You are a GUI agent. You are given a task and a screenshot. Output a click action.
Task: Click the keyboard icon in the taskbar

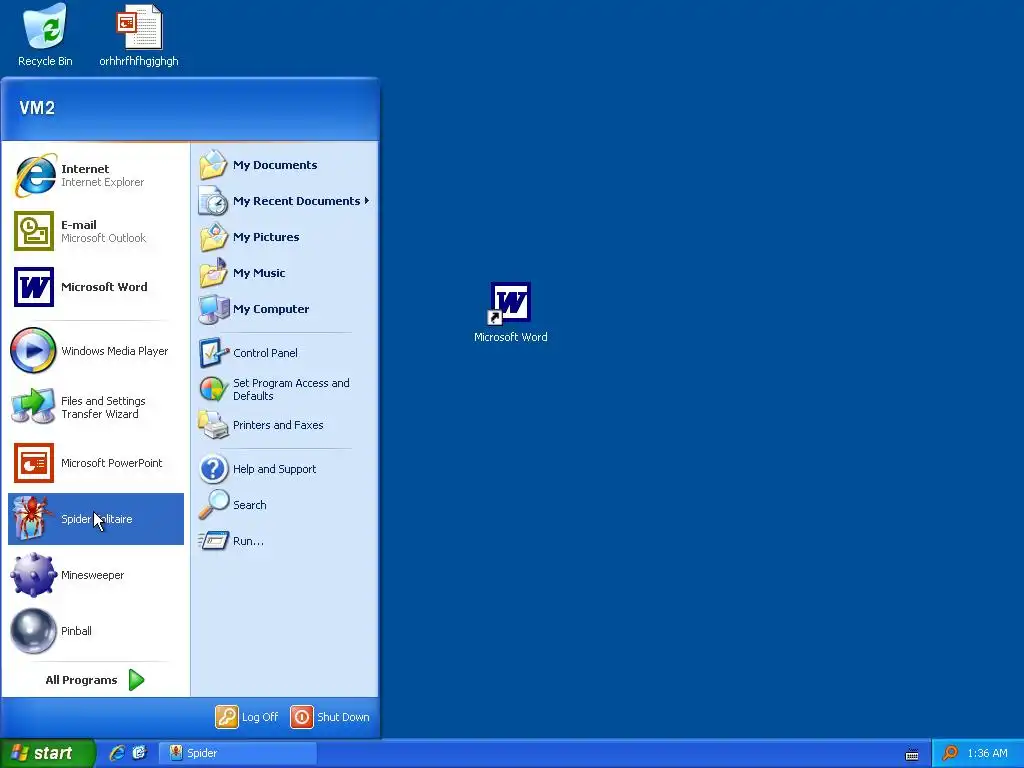[912, 755]
